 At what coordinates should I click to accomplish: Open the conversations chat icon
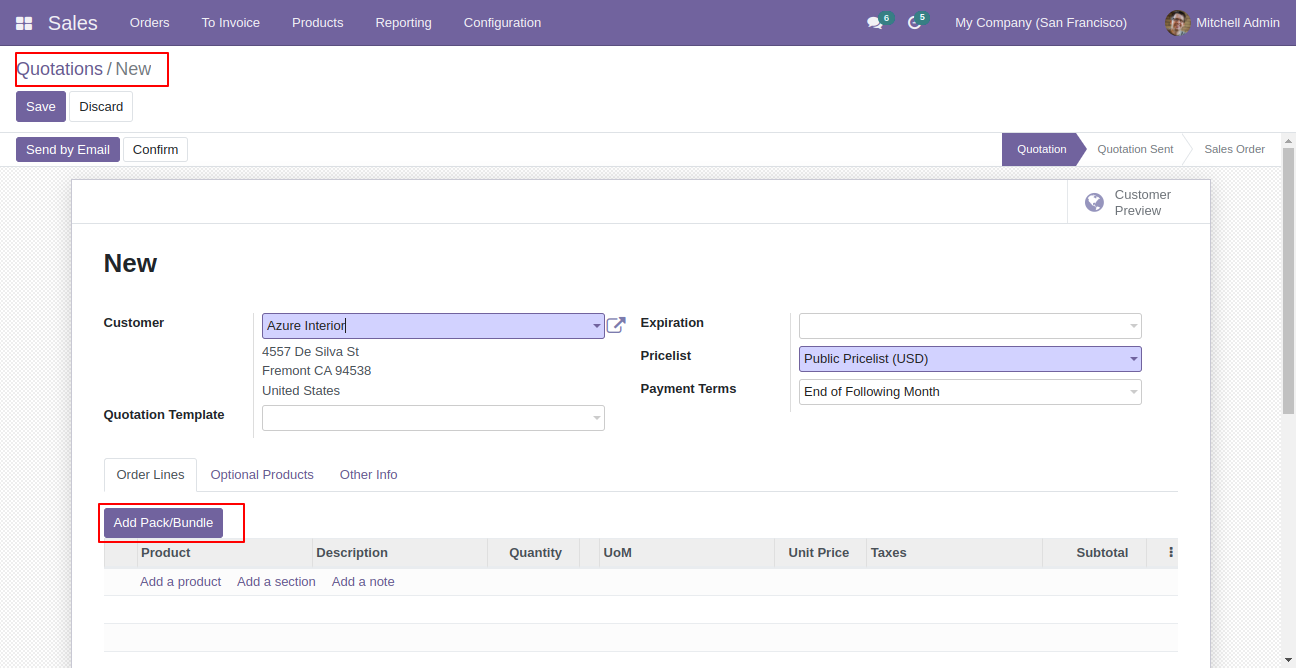point(874,23)
